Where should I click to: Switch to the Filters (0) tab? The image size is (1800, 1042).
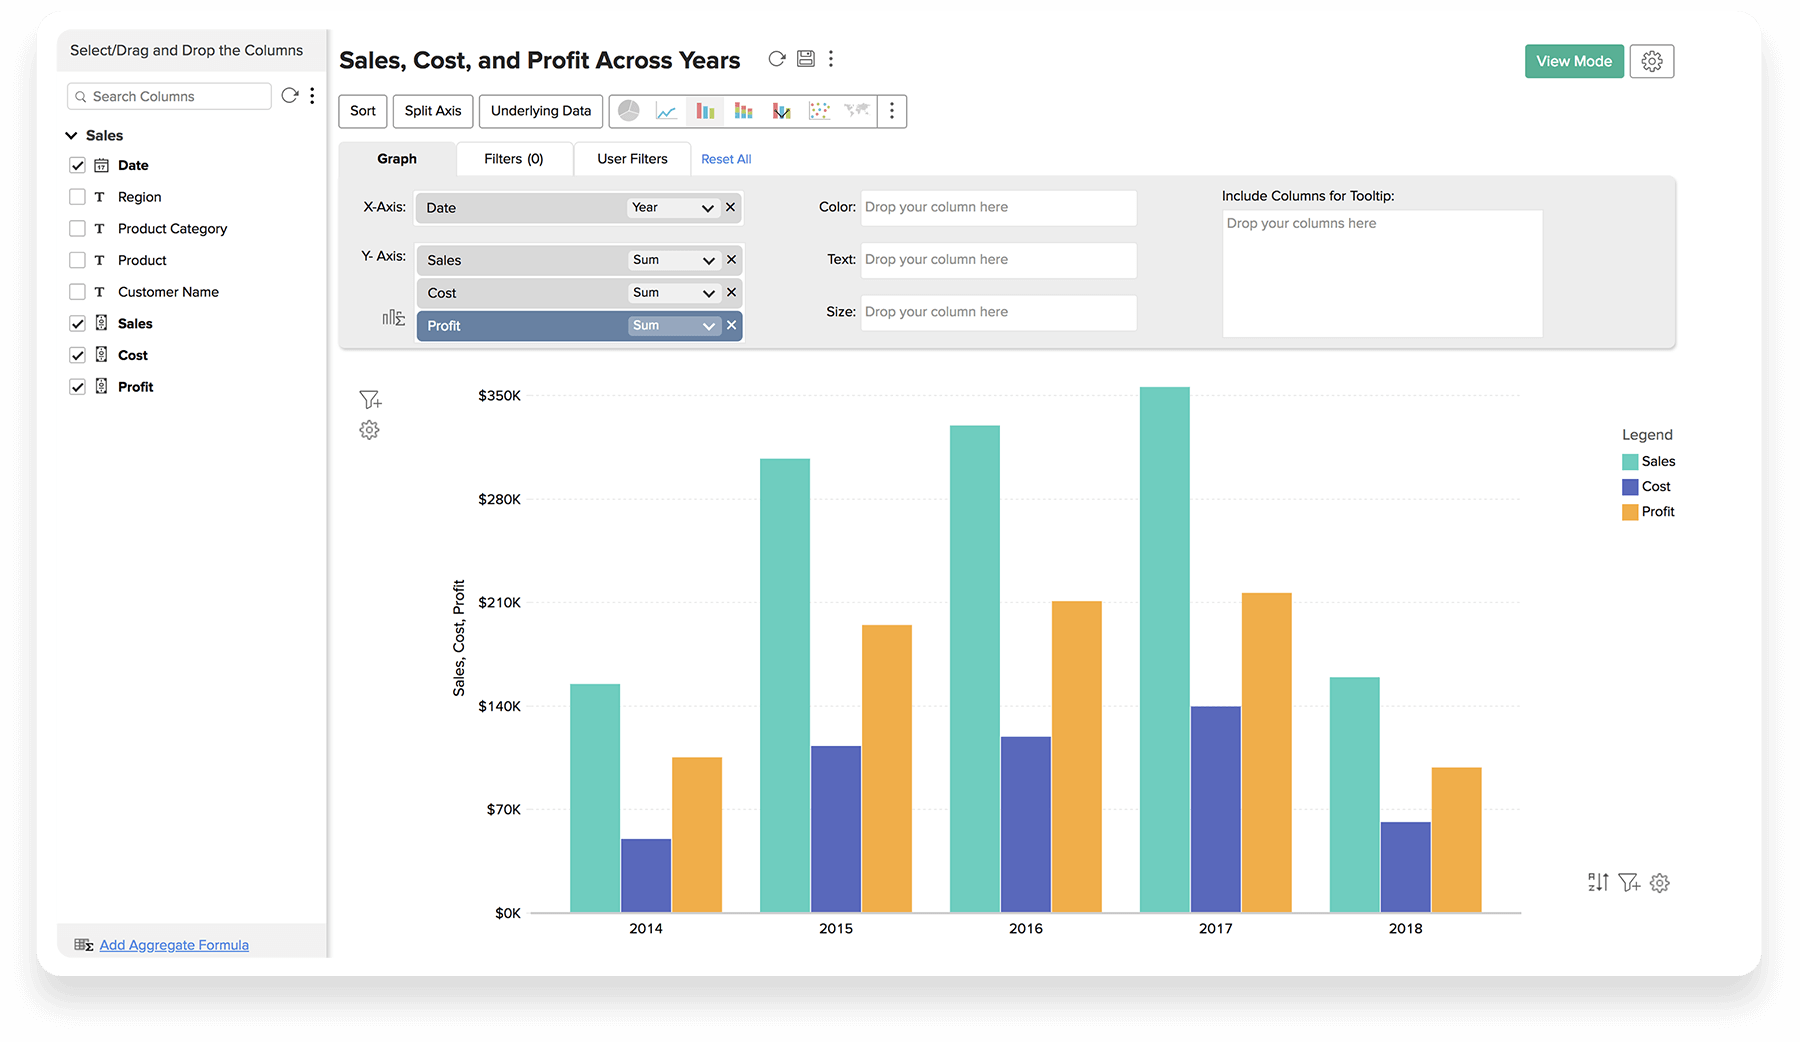513,159
